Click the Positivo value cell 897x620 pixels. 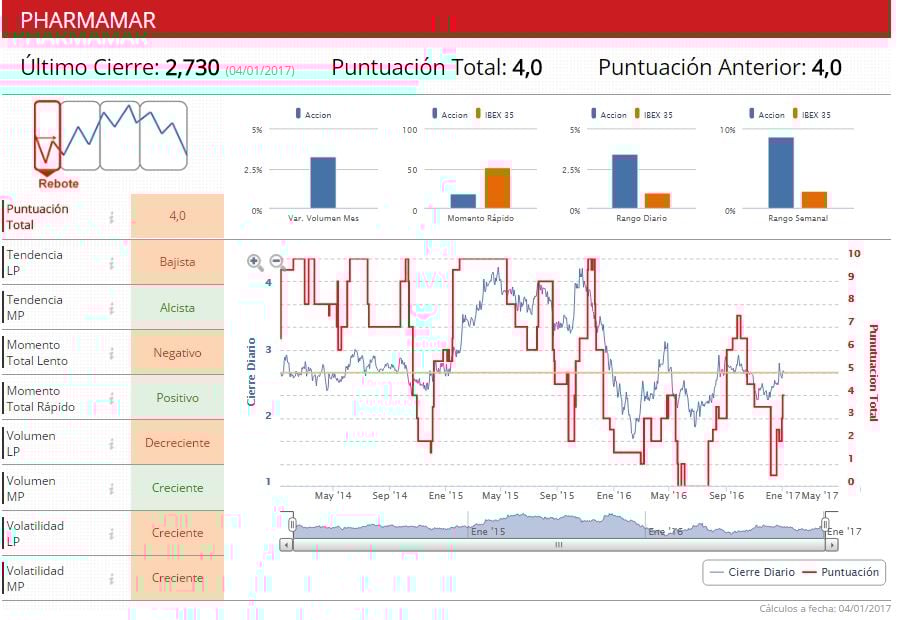tap(177, 398)
